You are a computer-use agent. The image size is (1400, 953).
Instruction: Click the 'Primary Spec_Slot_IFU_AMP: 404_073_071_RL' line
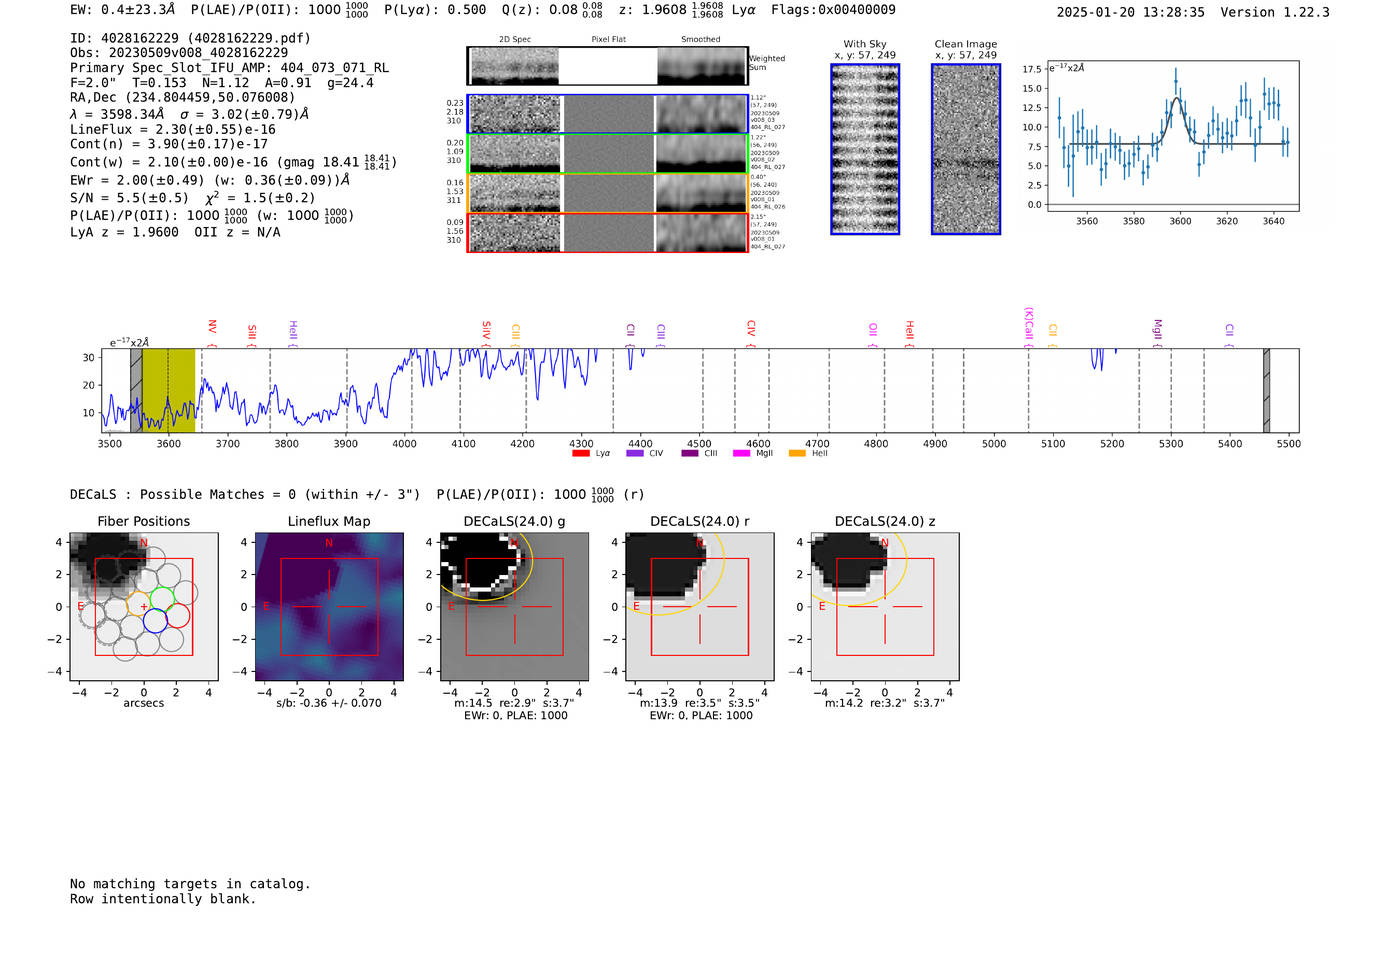[x=230, y=68]
